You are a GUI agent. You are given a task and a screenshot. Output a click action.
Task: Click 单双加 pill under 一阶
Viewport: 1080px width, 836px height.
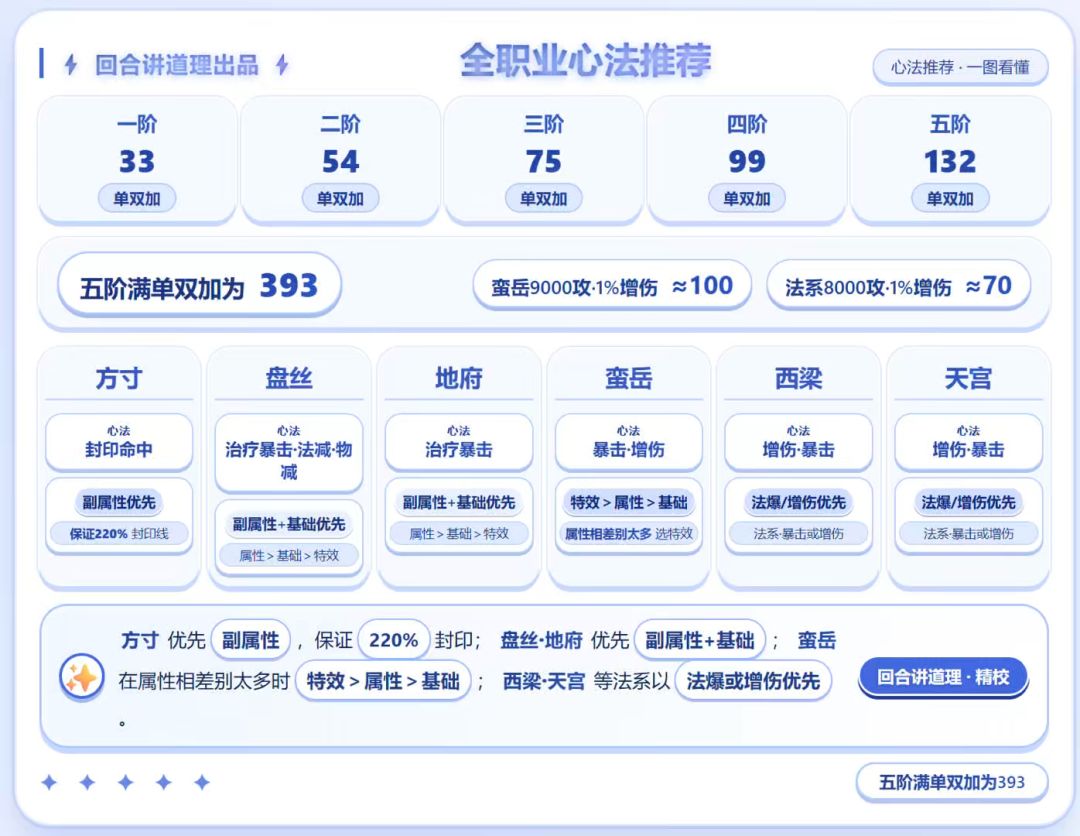[137, 198]
